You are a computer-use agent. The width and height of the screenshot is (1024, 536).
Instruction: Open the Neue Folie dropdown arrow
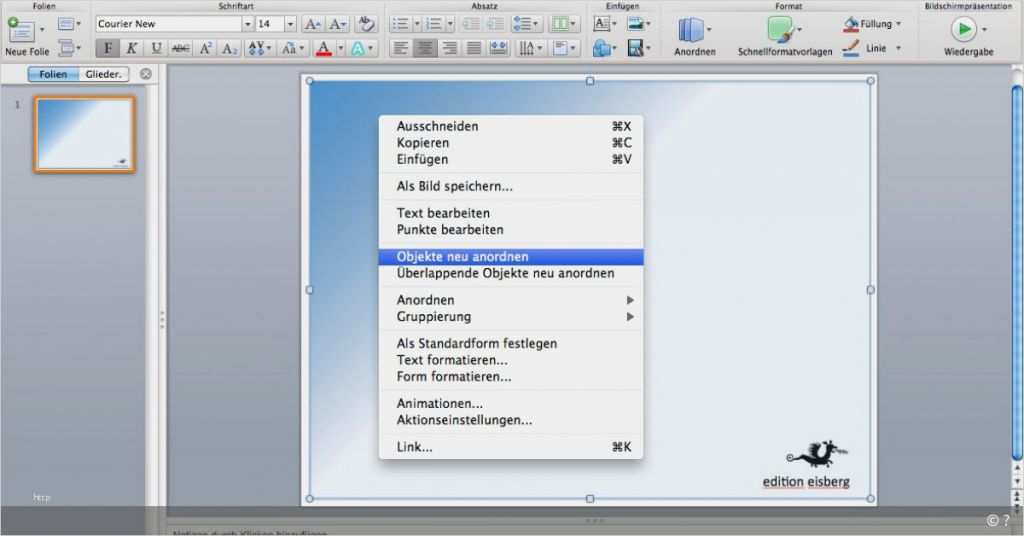click(x=42, y=29)
